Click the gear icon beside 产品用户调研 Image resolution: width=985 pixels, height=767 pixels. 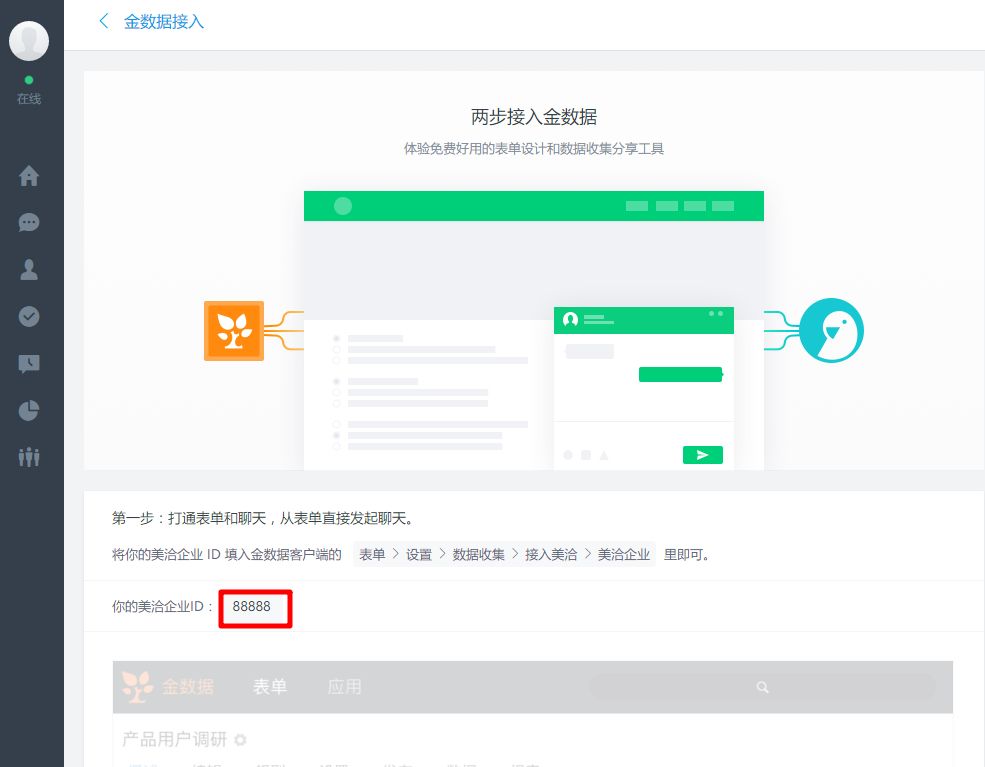pyautogui.click(x=240, y=740)
